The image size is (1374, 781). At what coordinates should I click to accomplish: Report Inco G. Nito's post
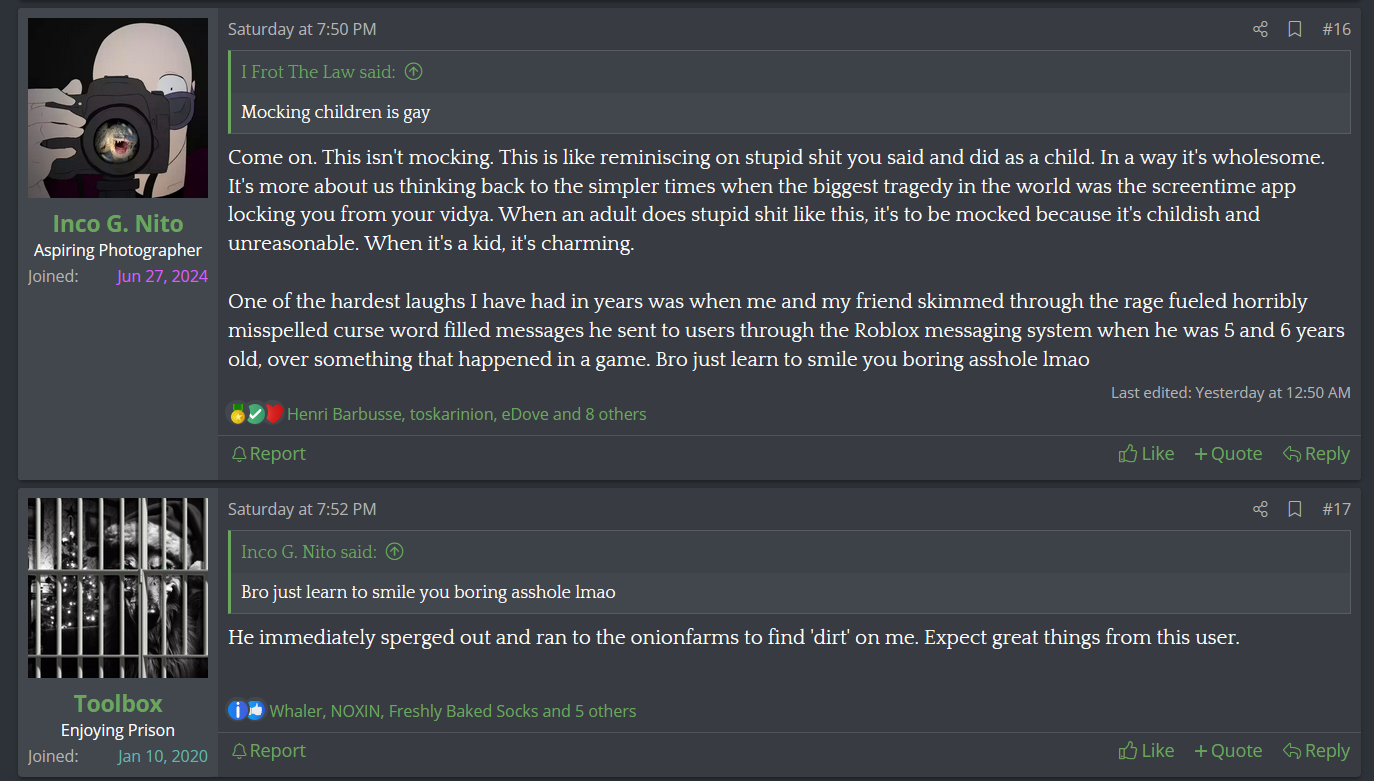click(x=268, y=454)
